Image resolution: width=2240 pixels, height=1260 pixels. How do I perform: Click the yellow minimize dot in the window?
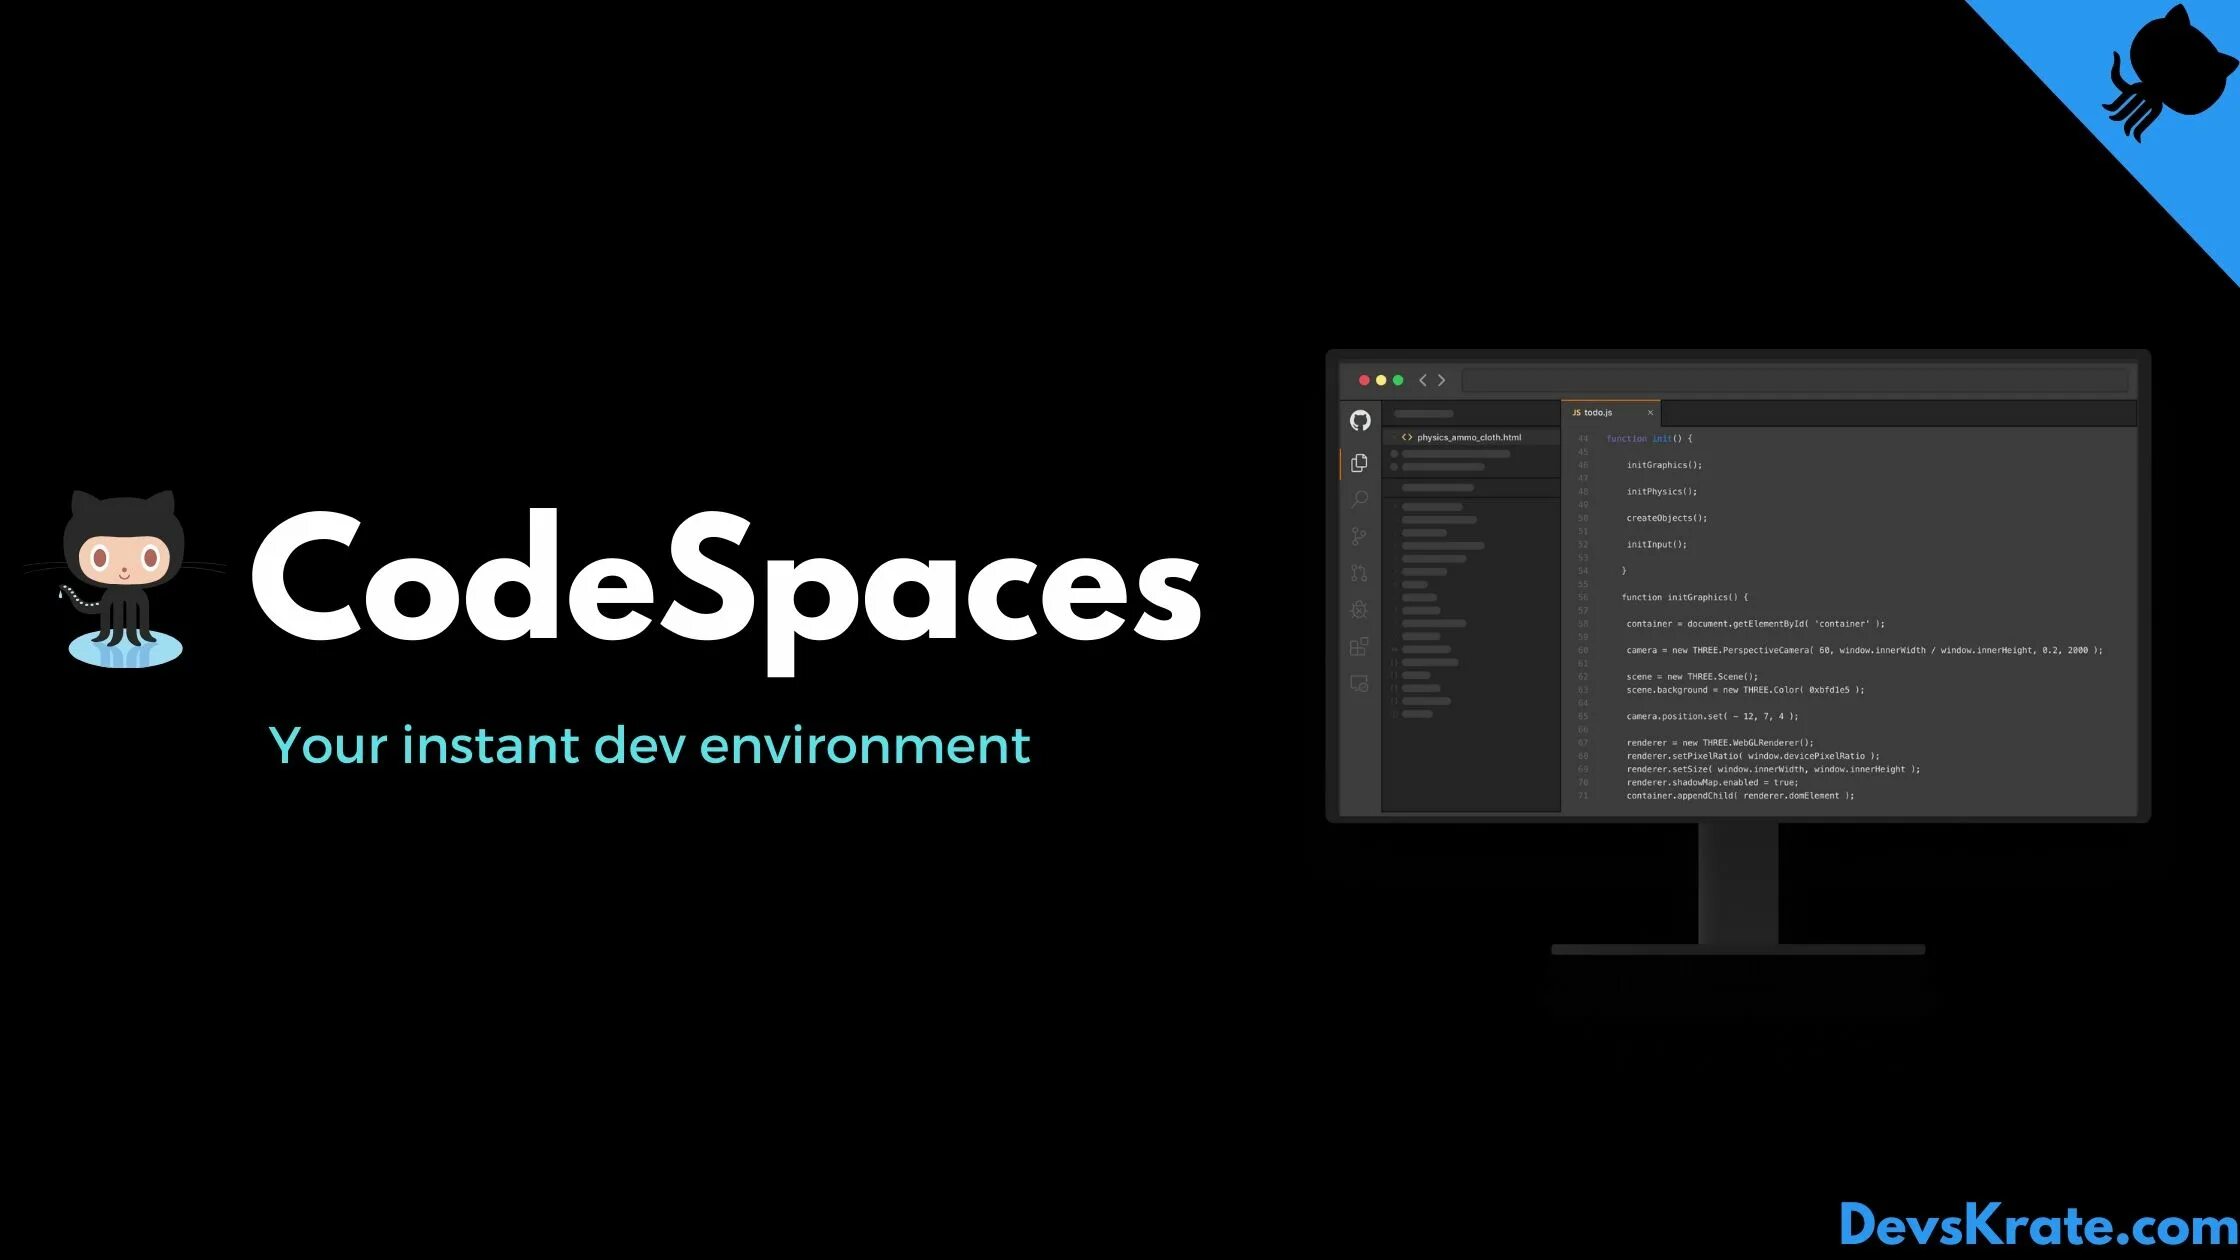1381,381
